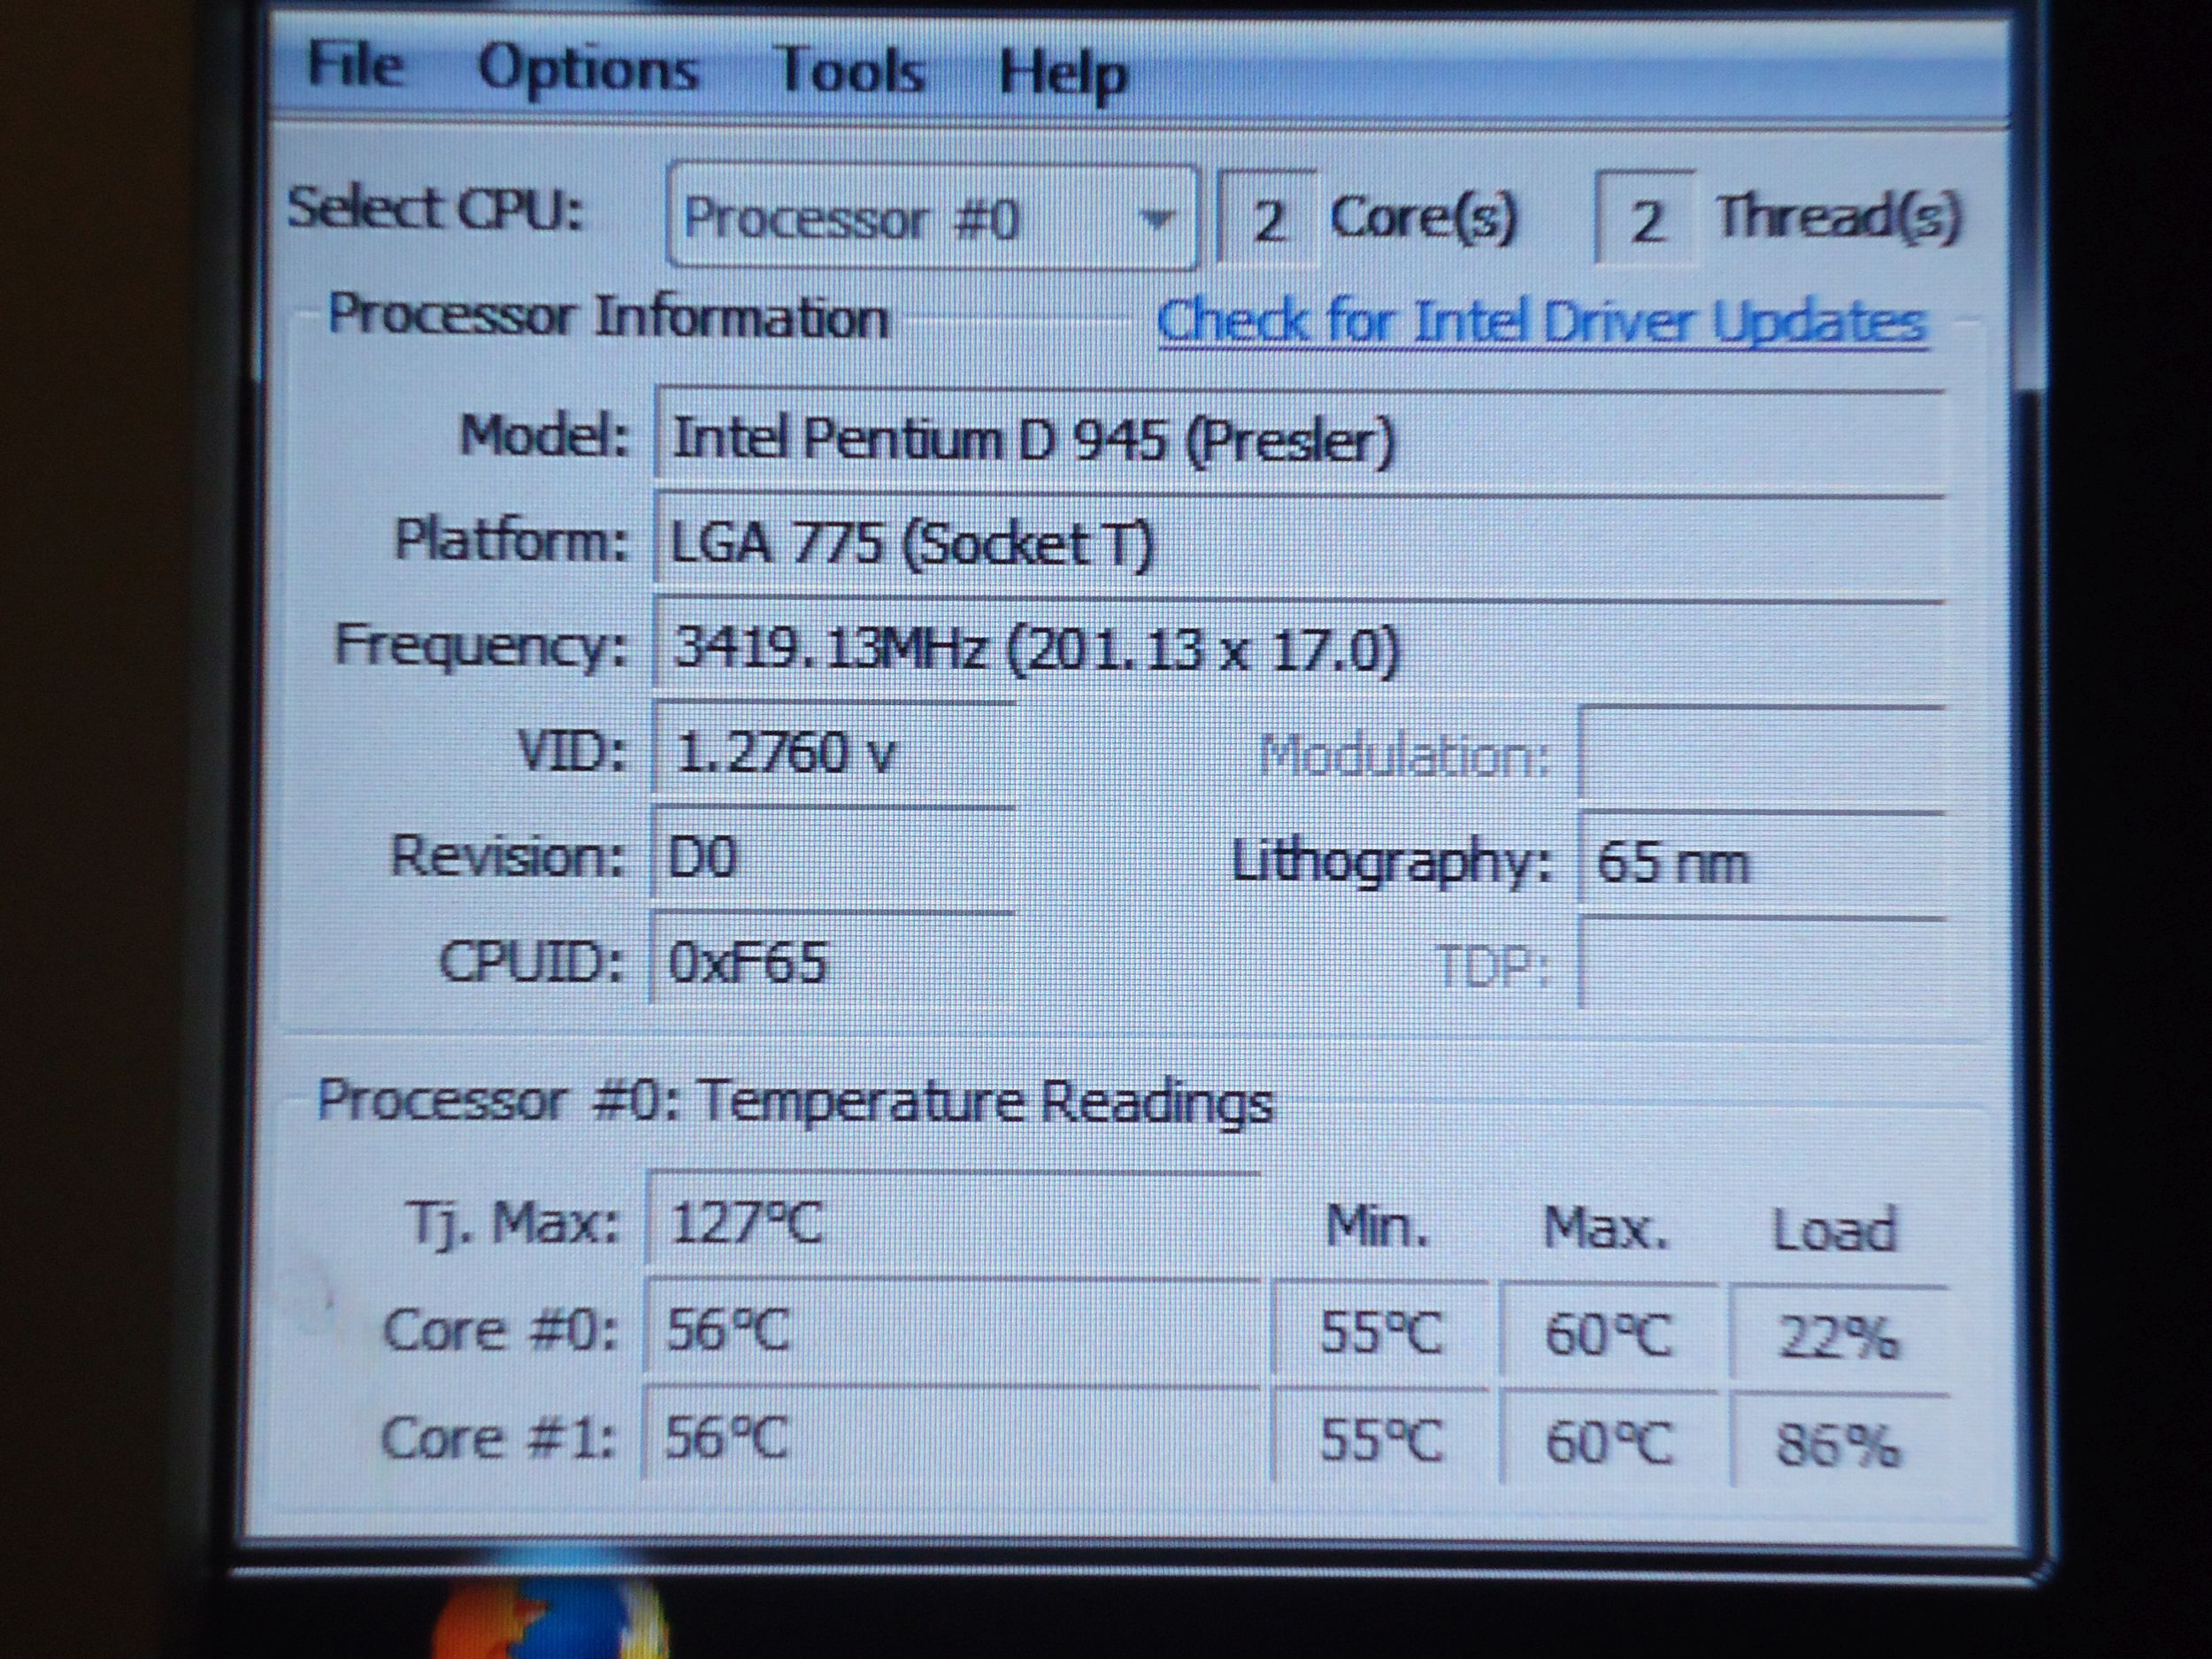This screenshot has width=2212, height=1659.
Task: Open the Tools menu
Action: pyautogui.click(x=849, y=72)
